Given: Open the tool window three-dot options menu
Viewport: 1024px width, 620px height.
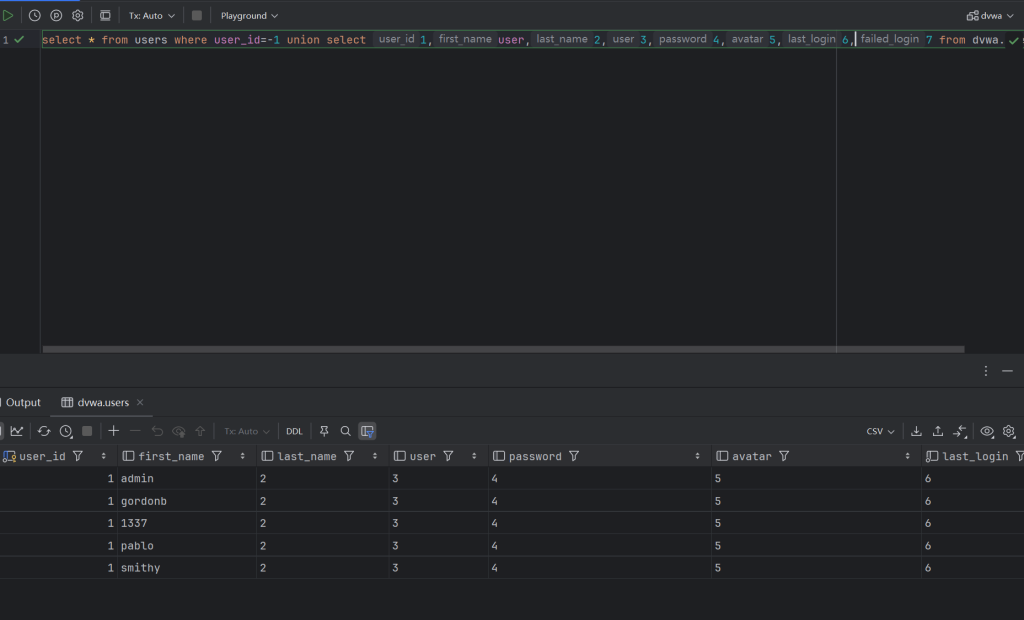Looking at the screenshot, I should click(x=985, y=371).
